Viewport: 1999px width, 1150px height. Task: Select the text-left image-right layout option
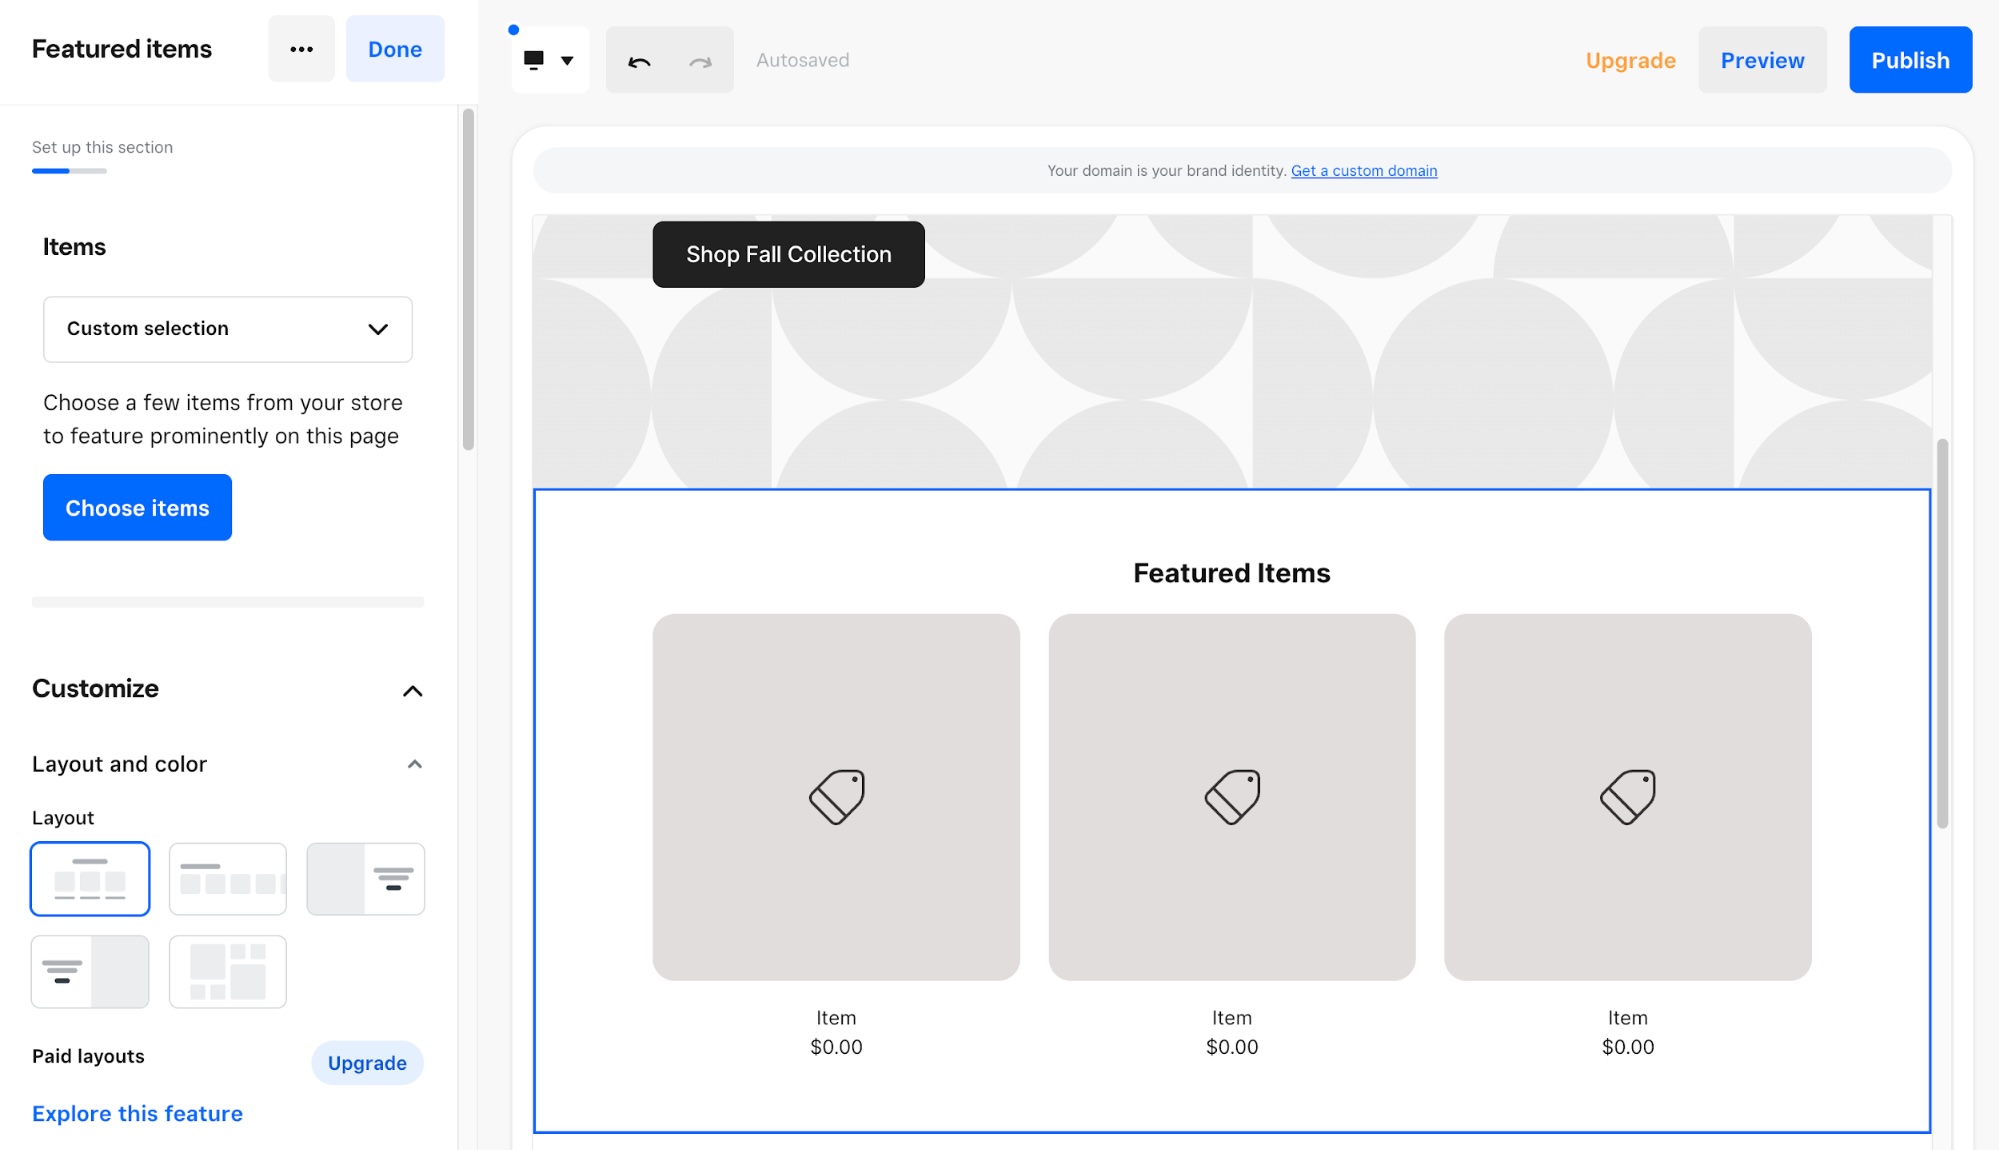click(90, 970)
